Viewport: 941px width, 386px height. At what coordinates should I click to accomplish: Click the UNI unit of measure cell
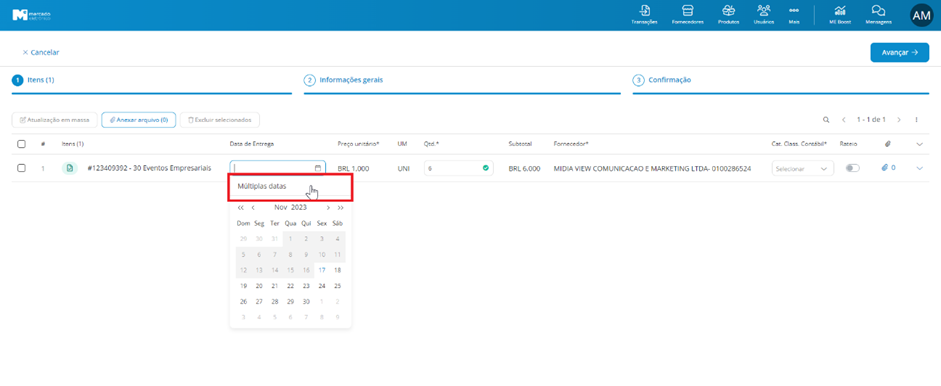coord(403,169)
